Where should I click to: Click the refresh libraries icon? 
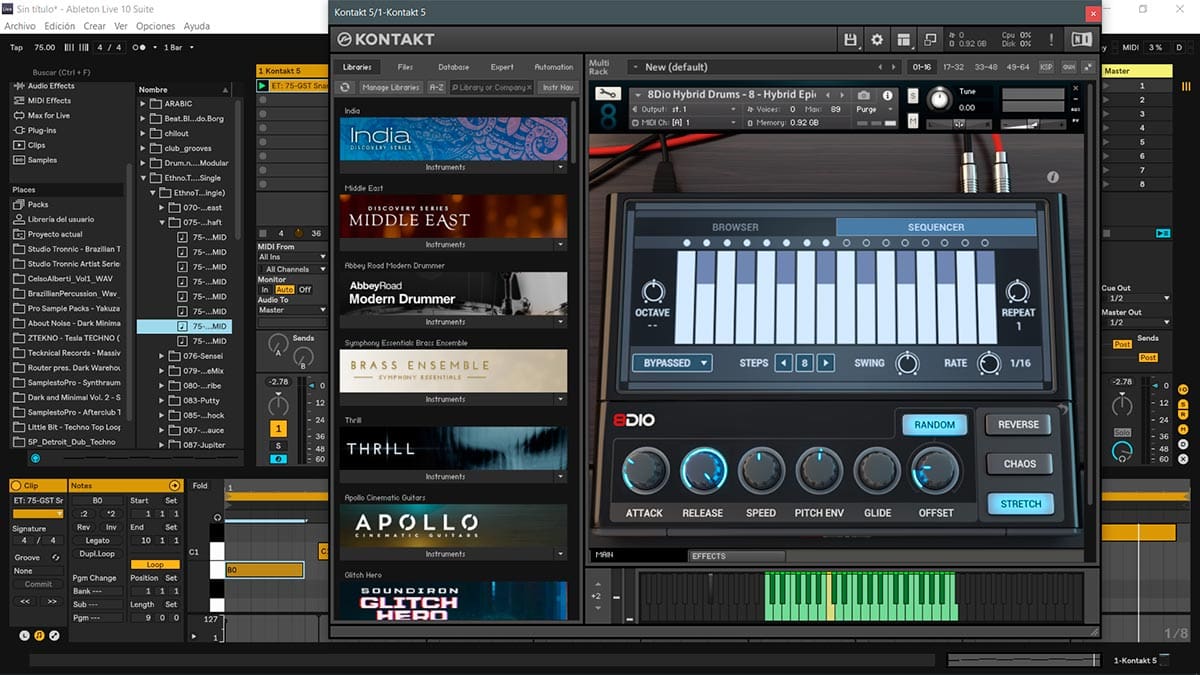tap(347, 87)
